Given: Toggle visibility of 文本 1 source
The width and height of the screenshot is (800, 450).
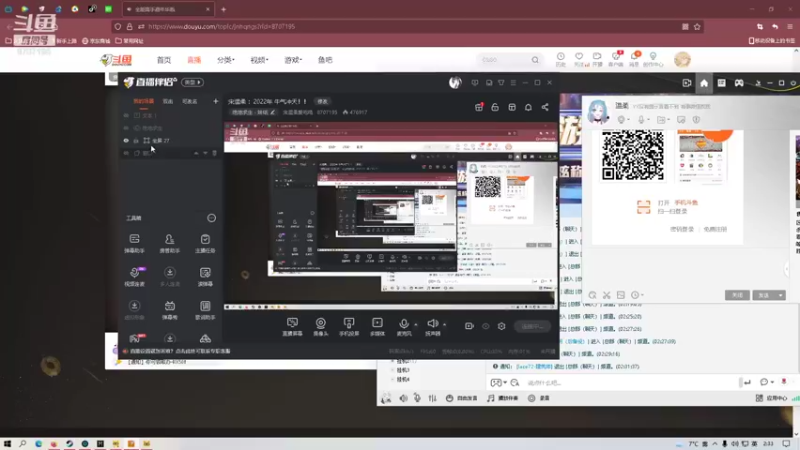Looking at the screenshot, I should (x=126, y=115).
